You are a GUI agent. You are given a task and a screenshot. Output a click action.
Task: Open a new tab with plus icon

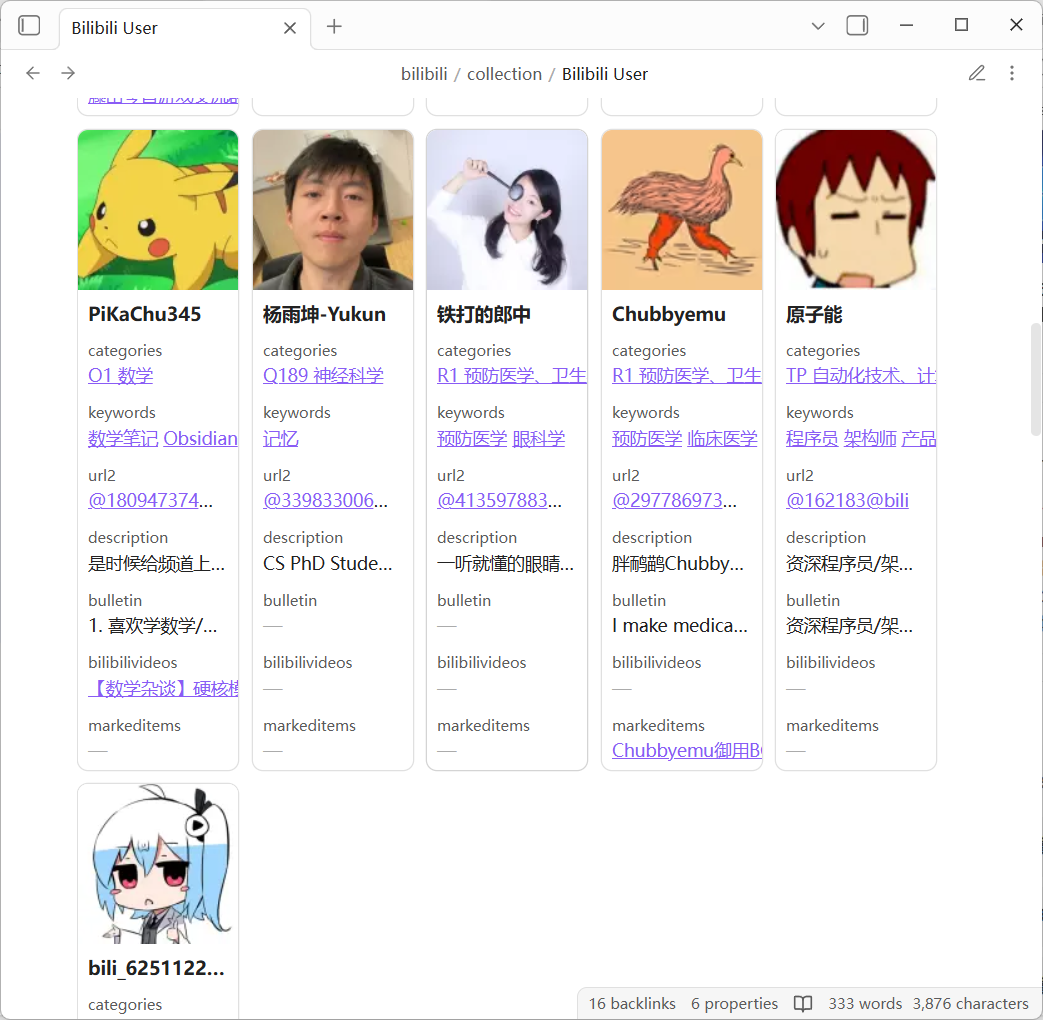coord(334,27)
